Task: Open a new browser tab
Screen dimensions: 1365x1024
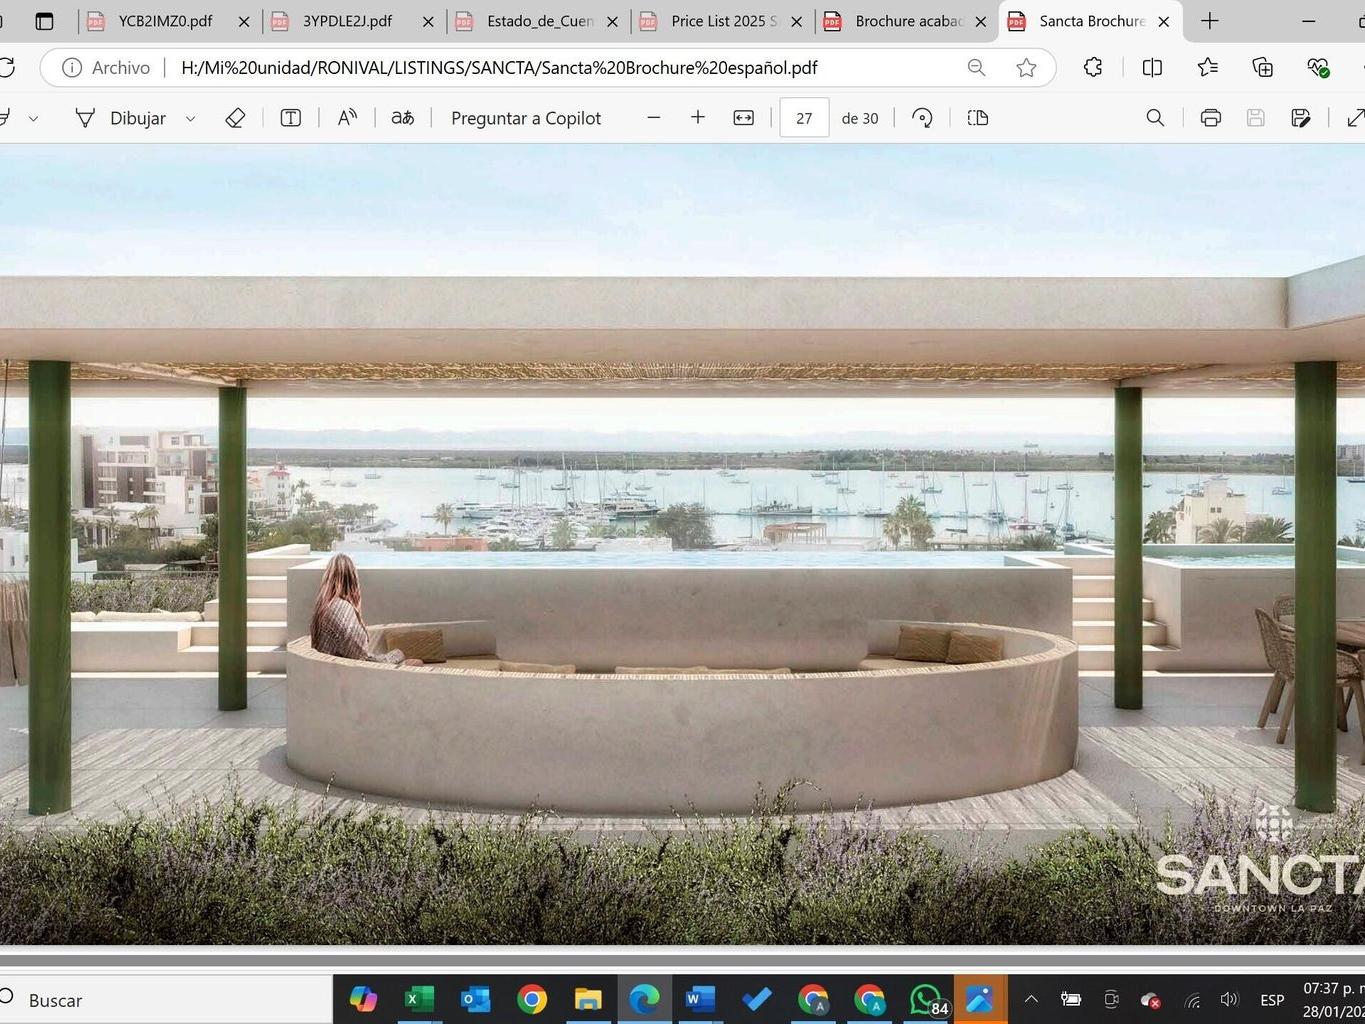Action: coord(1210,21)
